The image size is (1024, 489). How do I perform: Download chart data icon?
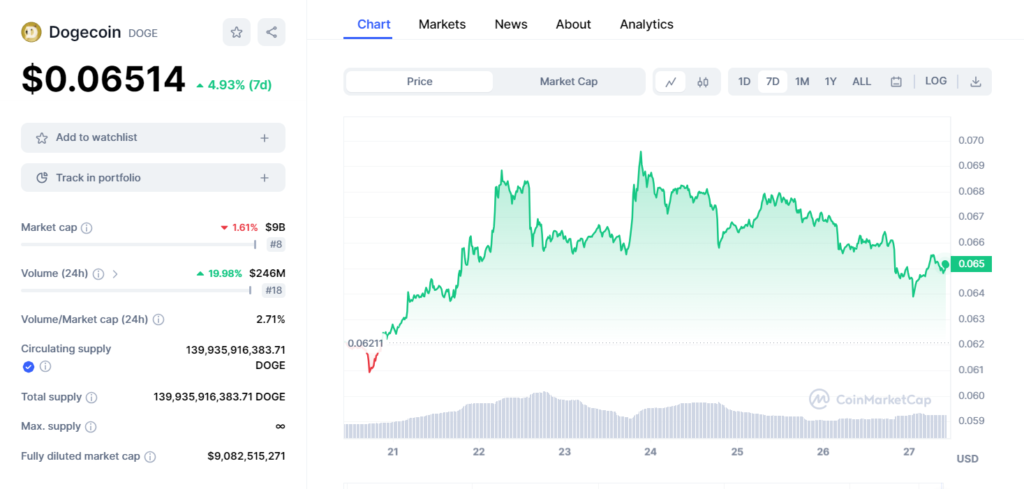[976, 82]
